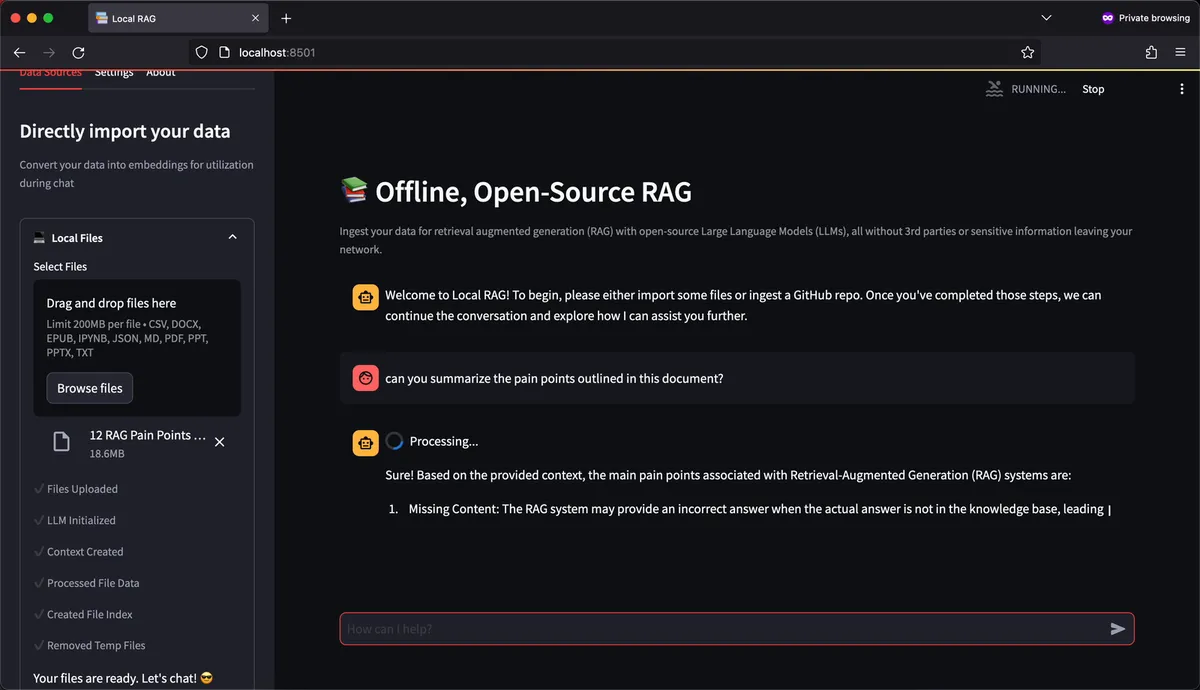The height and width of the screenshot is (690, 1200).
Task: Click the 'Private browsing' indicator
Action: [x=1145, y=18]
